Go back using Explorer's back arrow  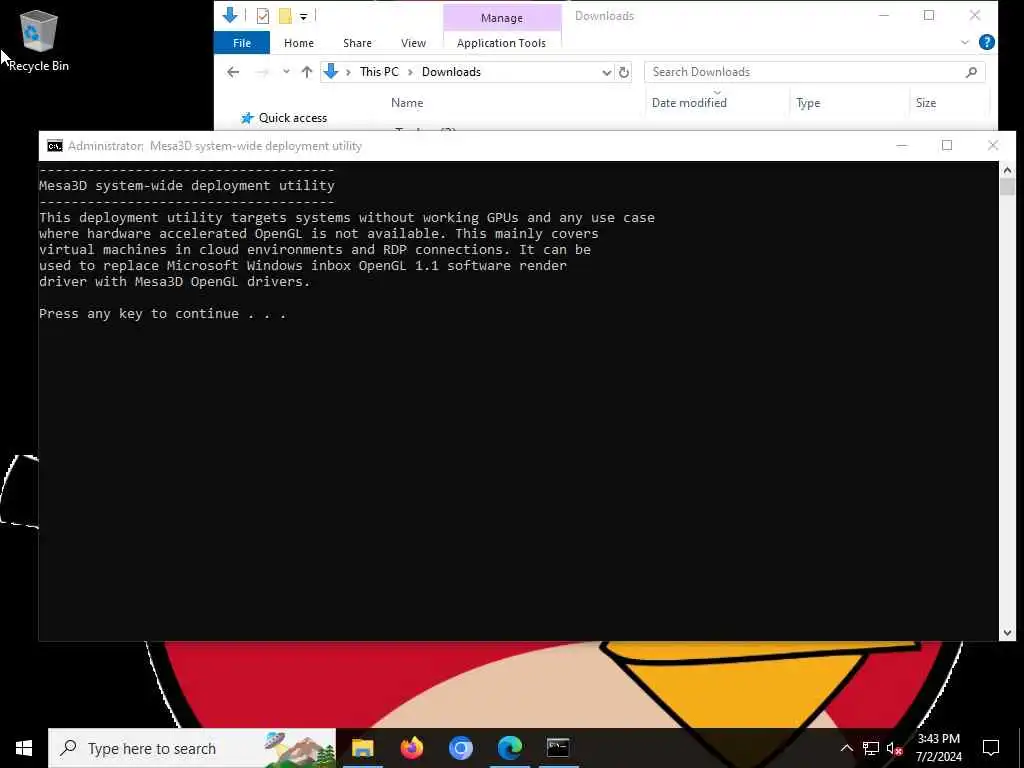[x=233, y=72]
